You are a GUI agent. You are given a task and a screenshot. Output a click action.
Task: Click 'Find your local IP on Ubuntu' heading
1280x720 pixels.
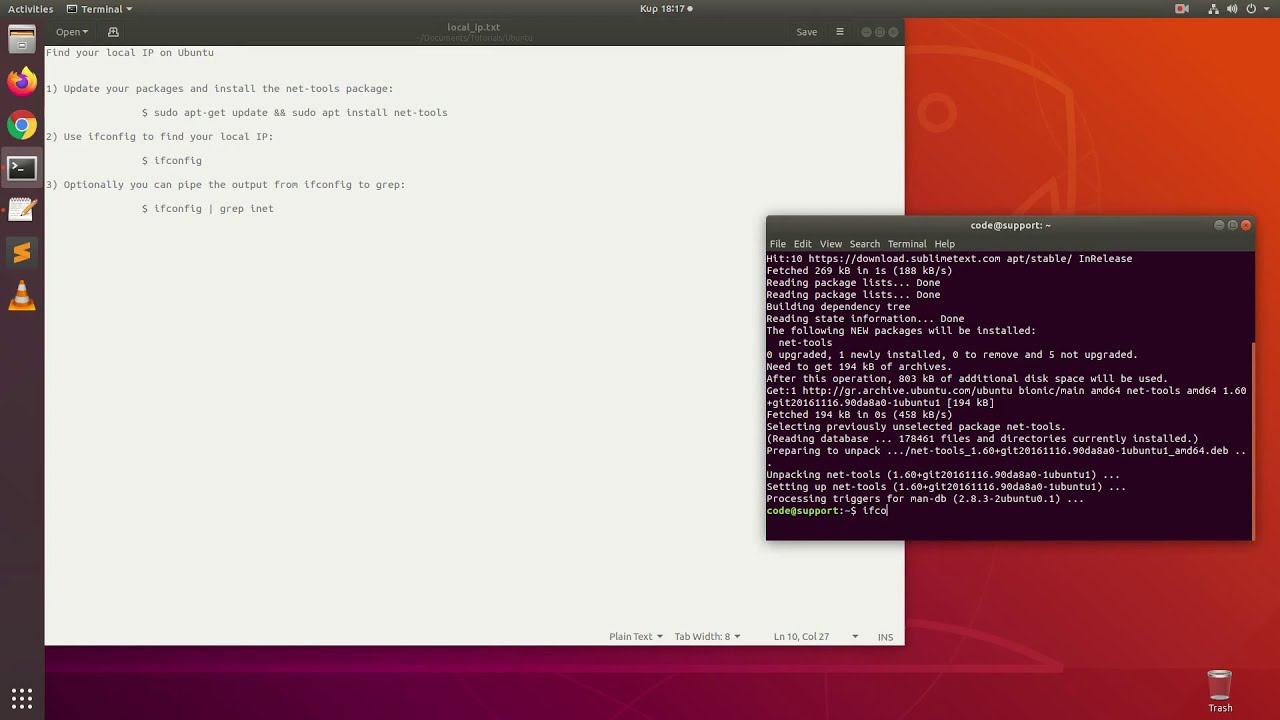130,53
